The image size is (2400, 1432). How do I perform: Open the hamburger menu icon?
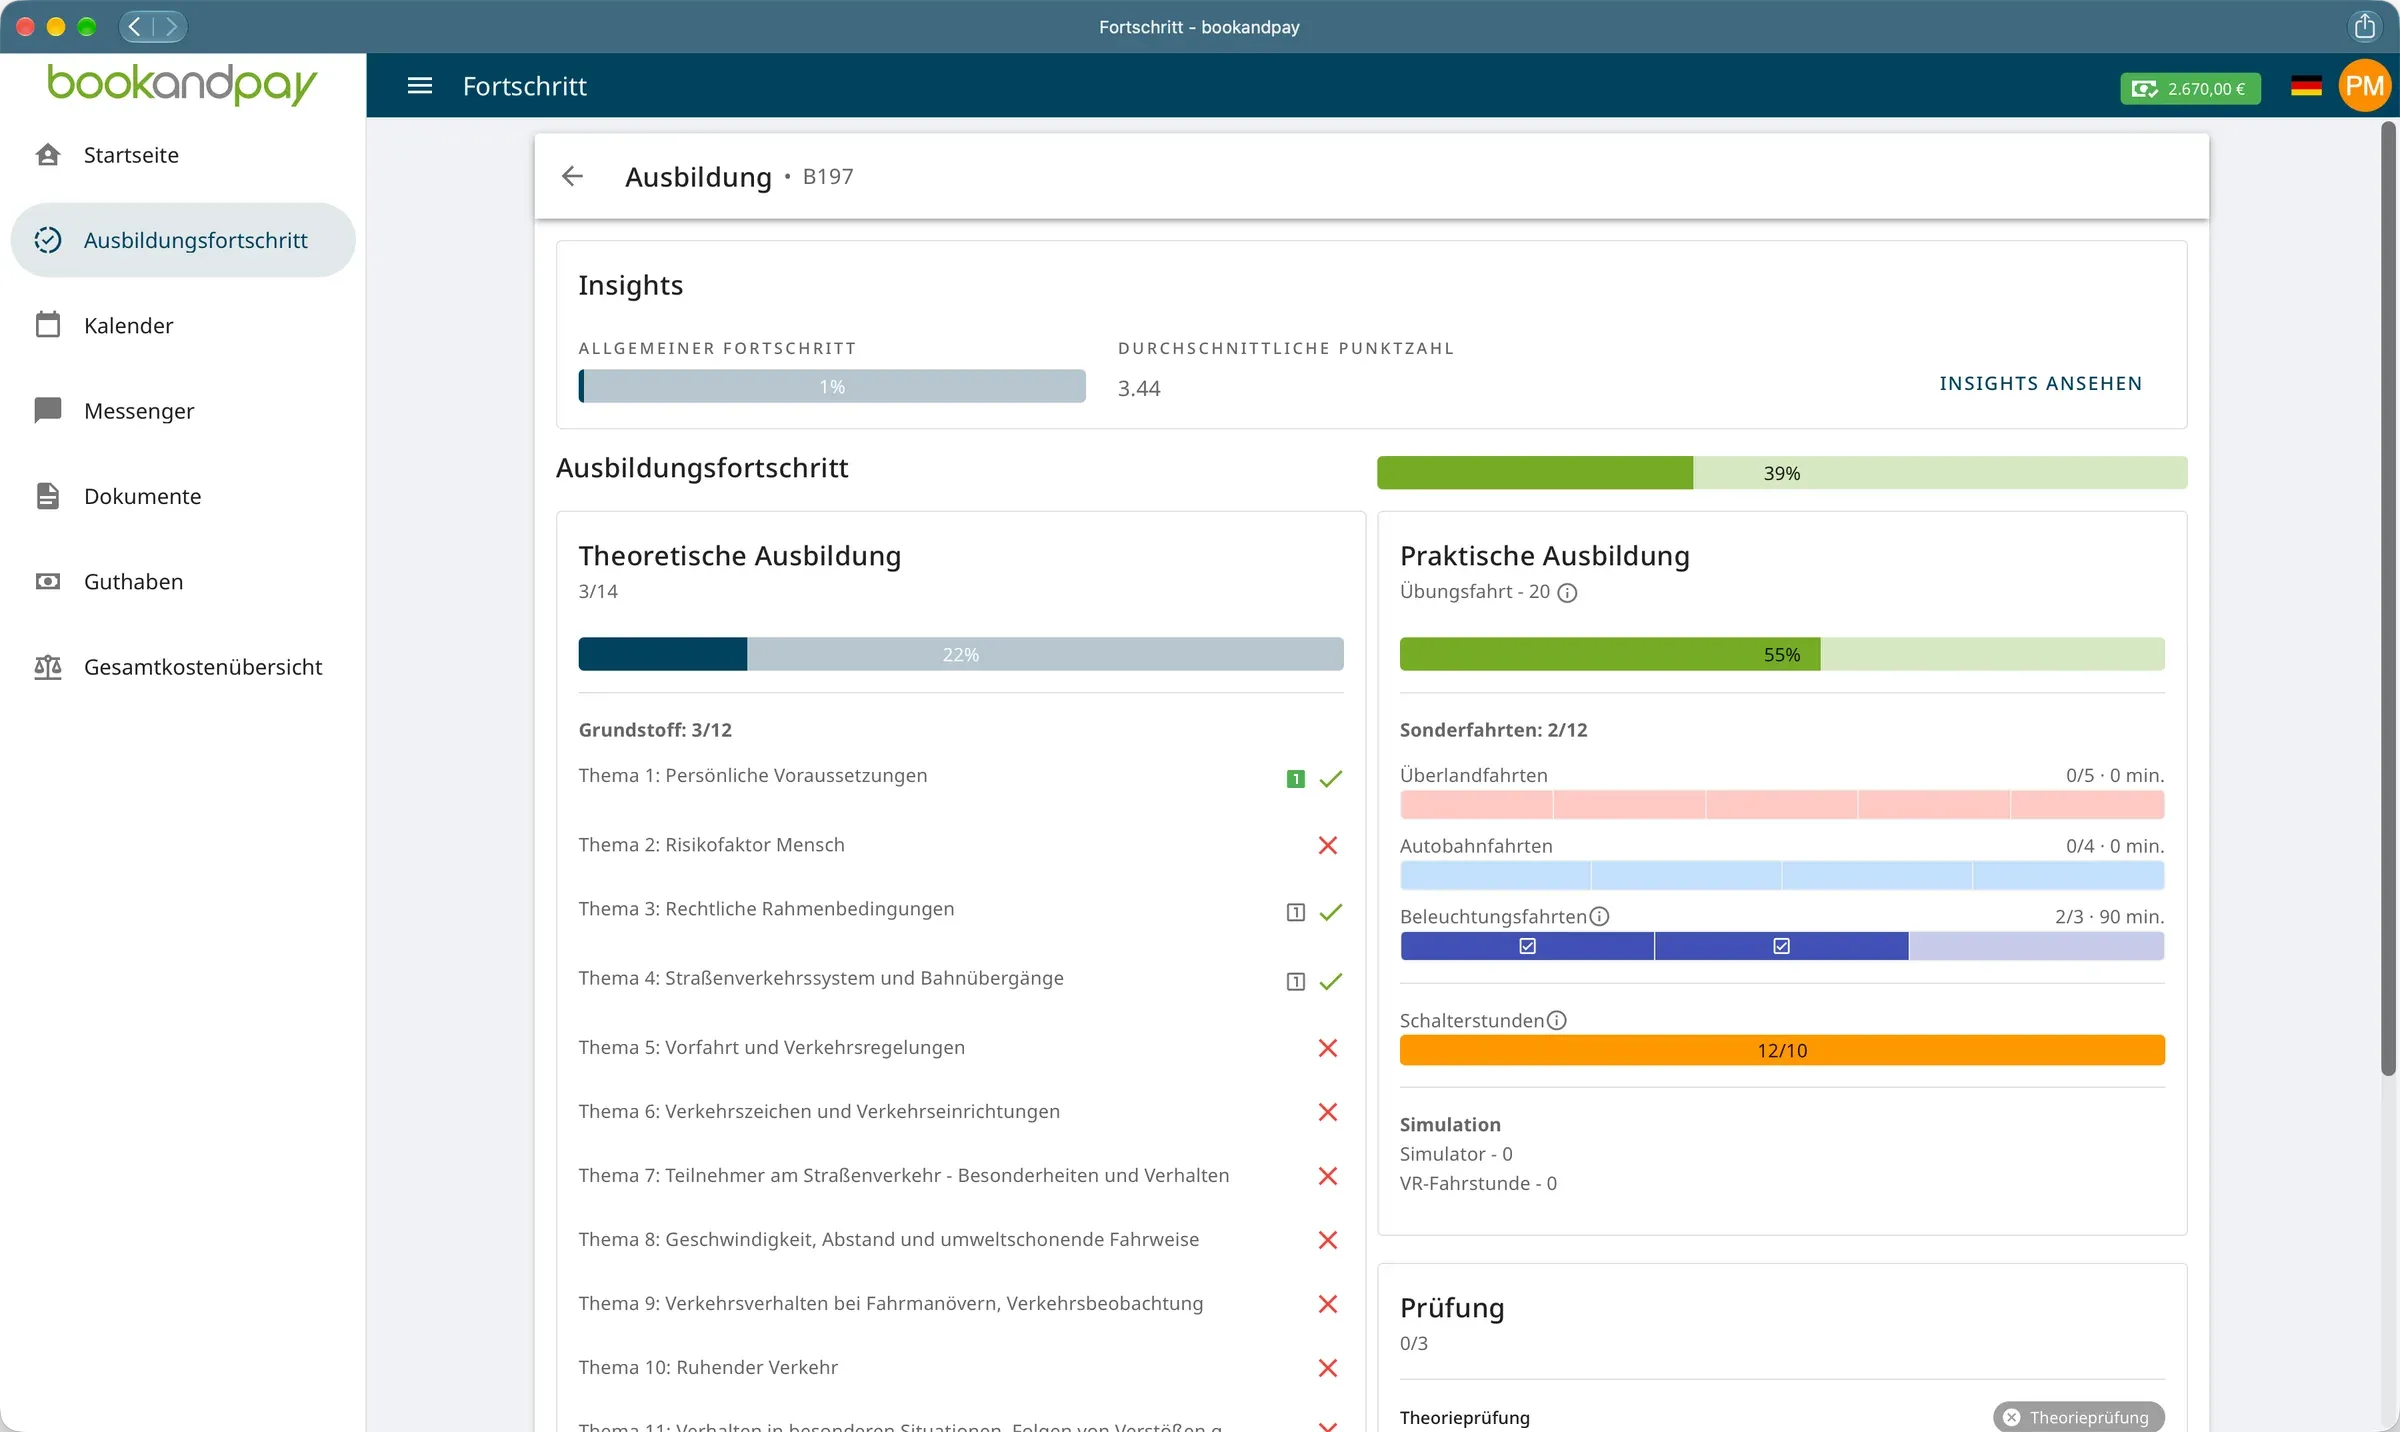420,86
